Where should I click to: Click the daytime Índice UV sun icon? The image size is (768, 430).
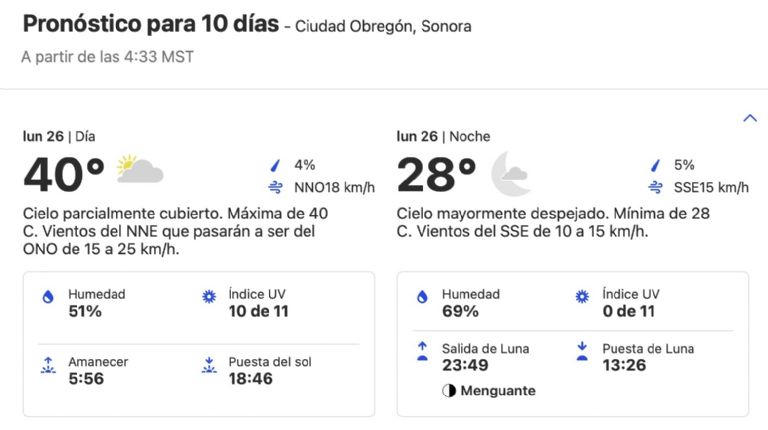point(208,297)
